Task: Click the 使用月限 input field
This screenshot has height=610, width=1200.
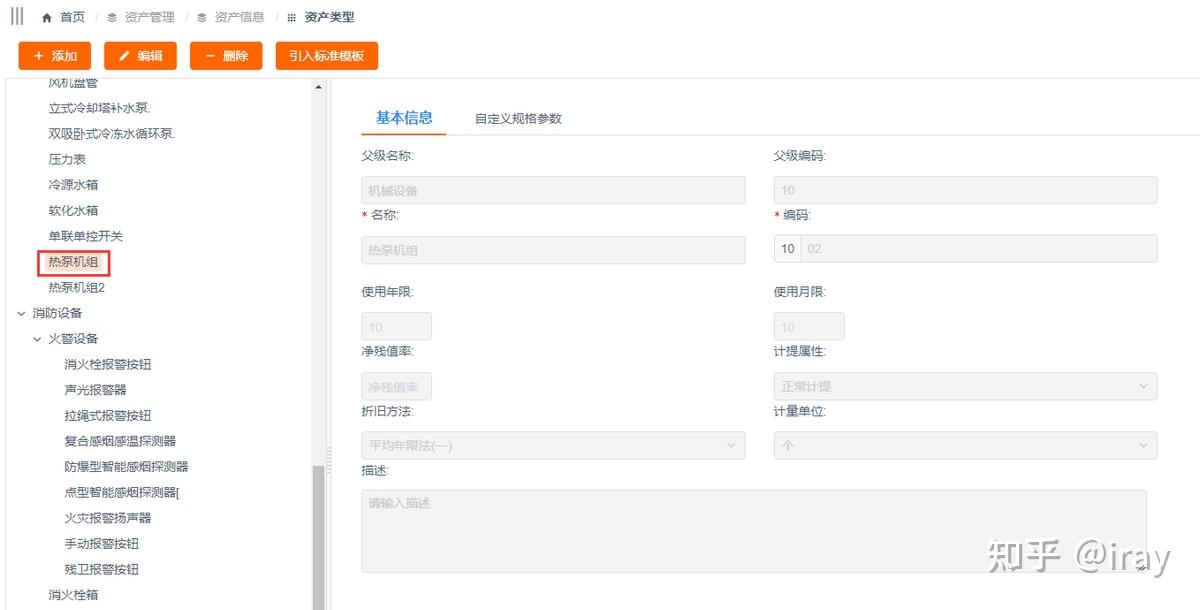Action: pos(809,327)
